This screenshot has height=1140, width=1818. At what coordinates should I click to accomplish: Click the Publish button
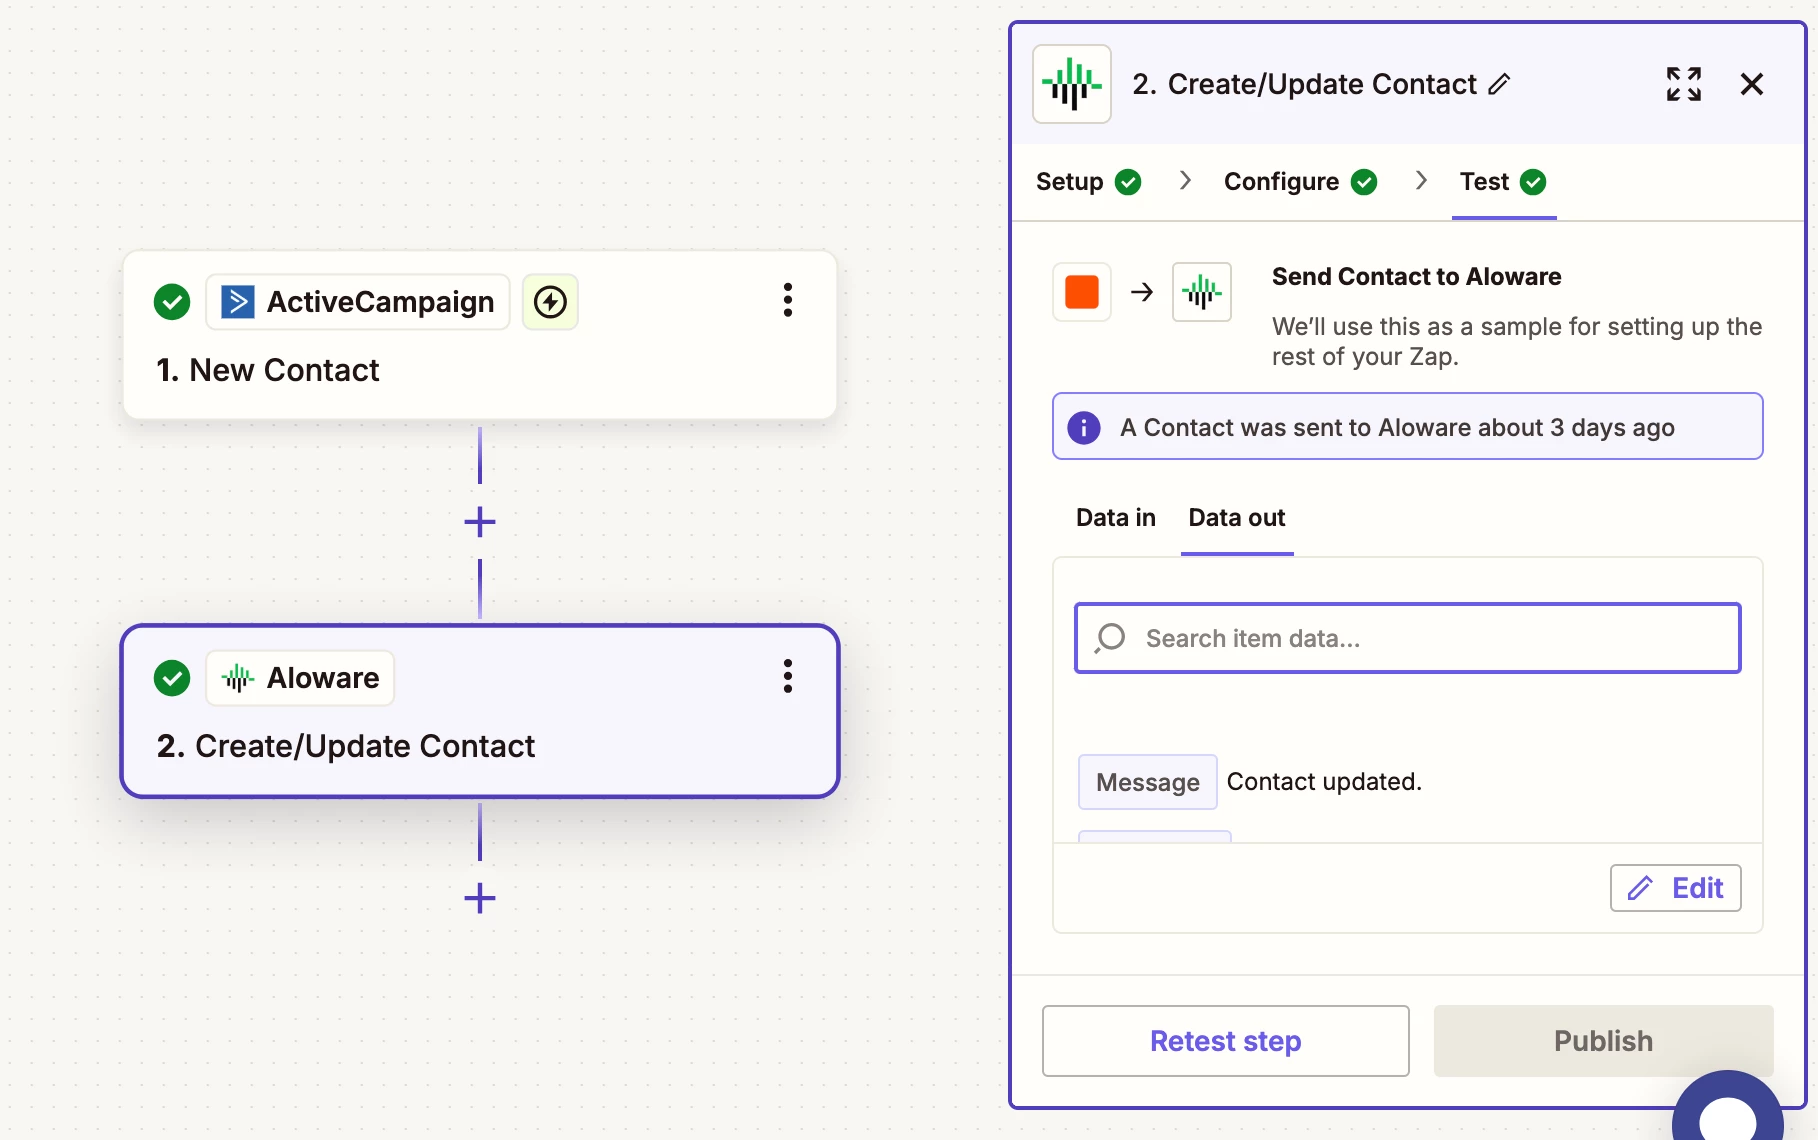[1604, 1041]
